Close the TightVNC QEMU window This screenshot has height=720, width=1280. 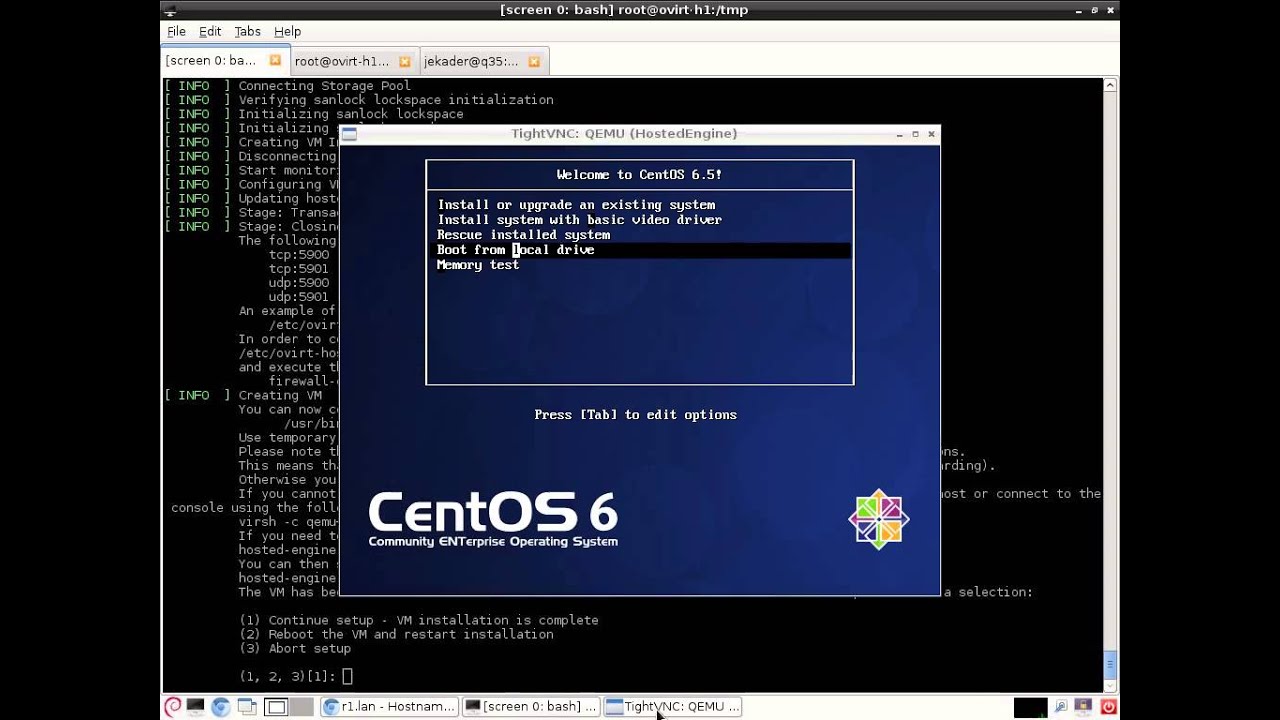pos(931,134)
